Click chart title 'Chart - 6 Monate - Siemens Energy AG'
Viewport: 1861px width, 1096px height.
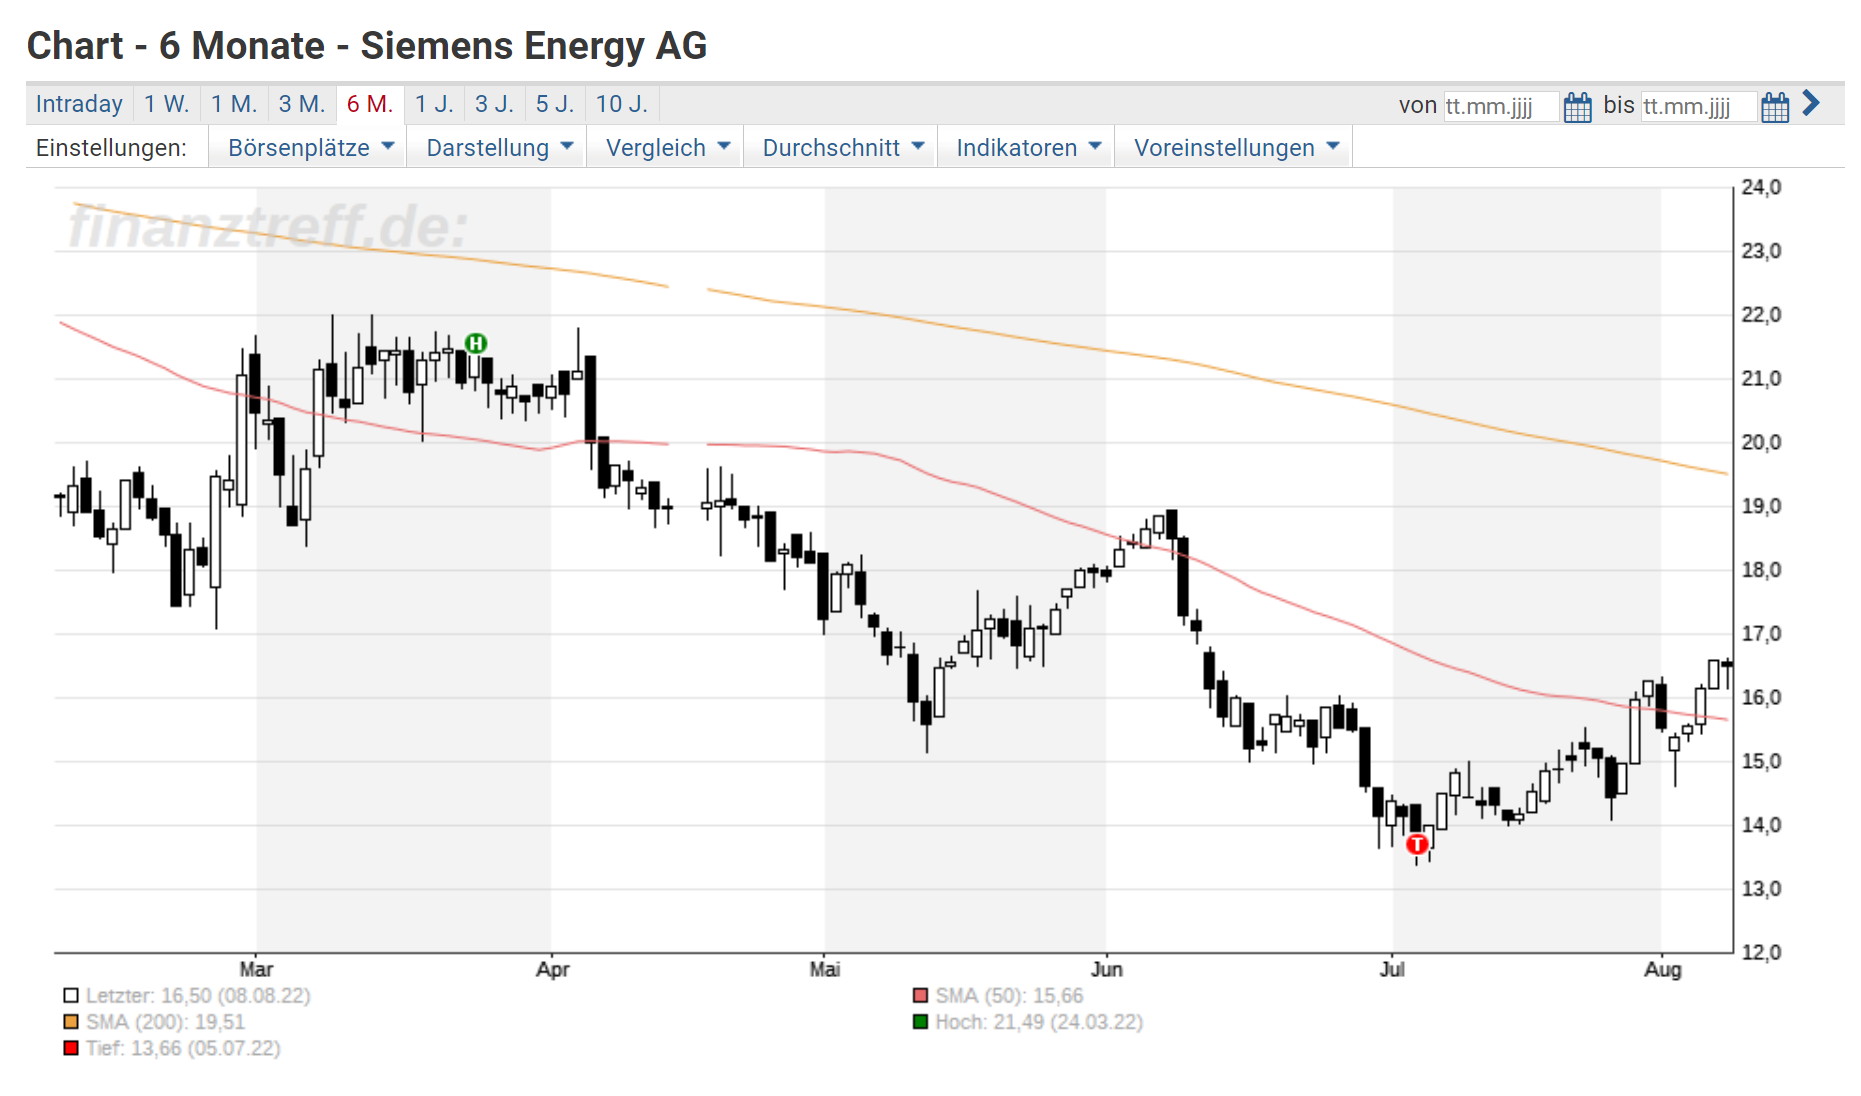[x=367, y=46]
